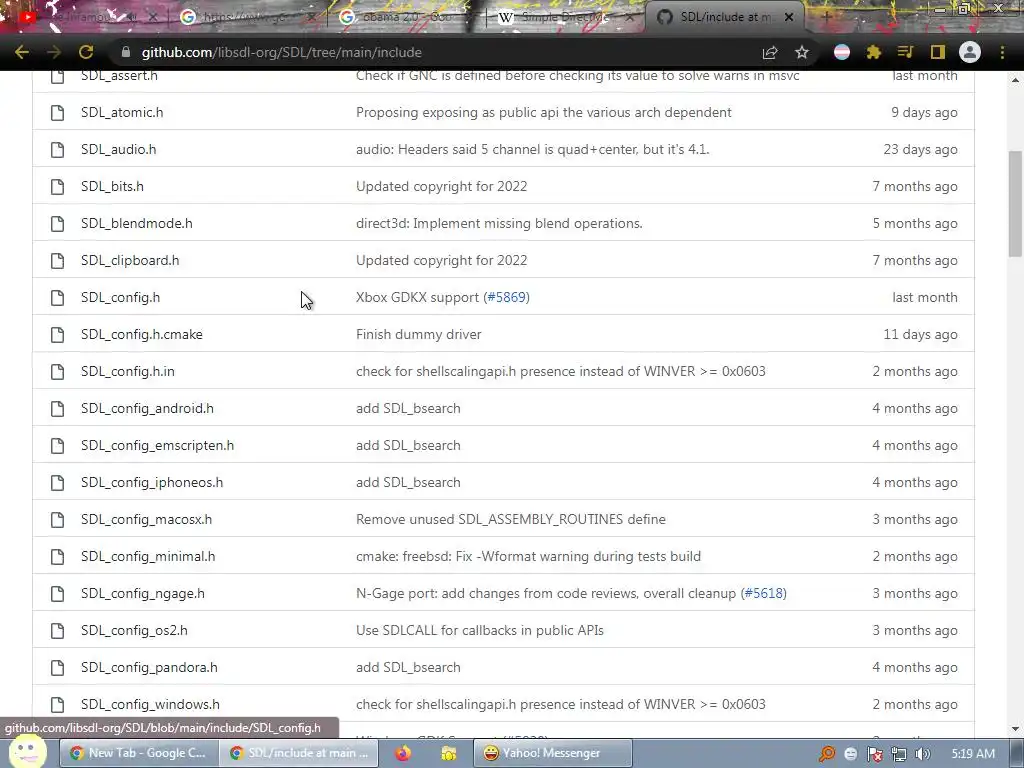This screenshot has height=768, width=1024.
Task: Toggle the Chrome side panel
Action: point(938,52)
